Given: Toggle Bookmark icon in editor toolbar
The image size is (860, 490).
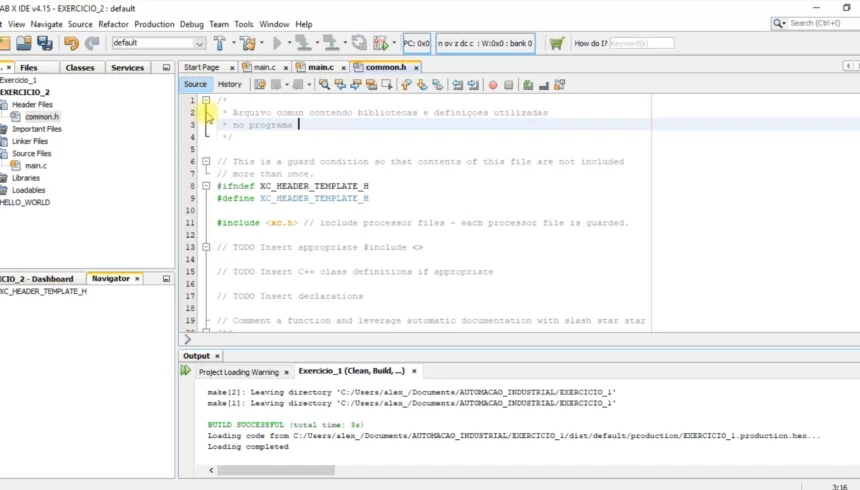Looking at the screenshot, I should (438, 85).
